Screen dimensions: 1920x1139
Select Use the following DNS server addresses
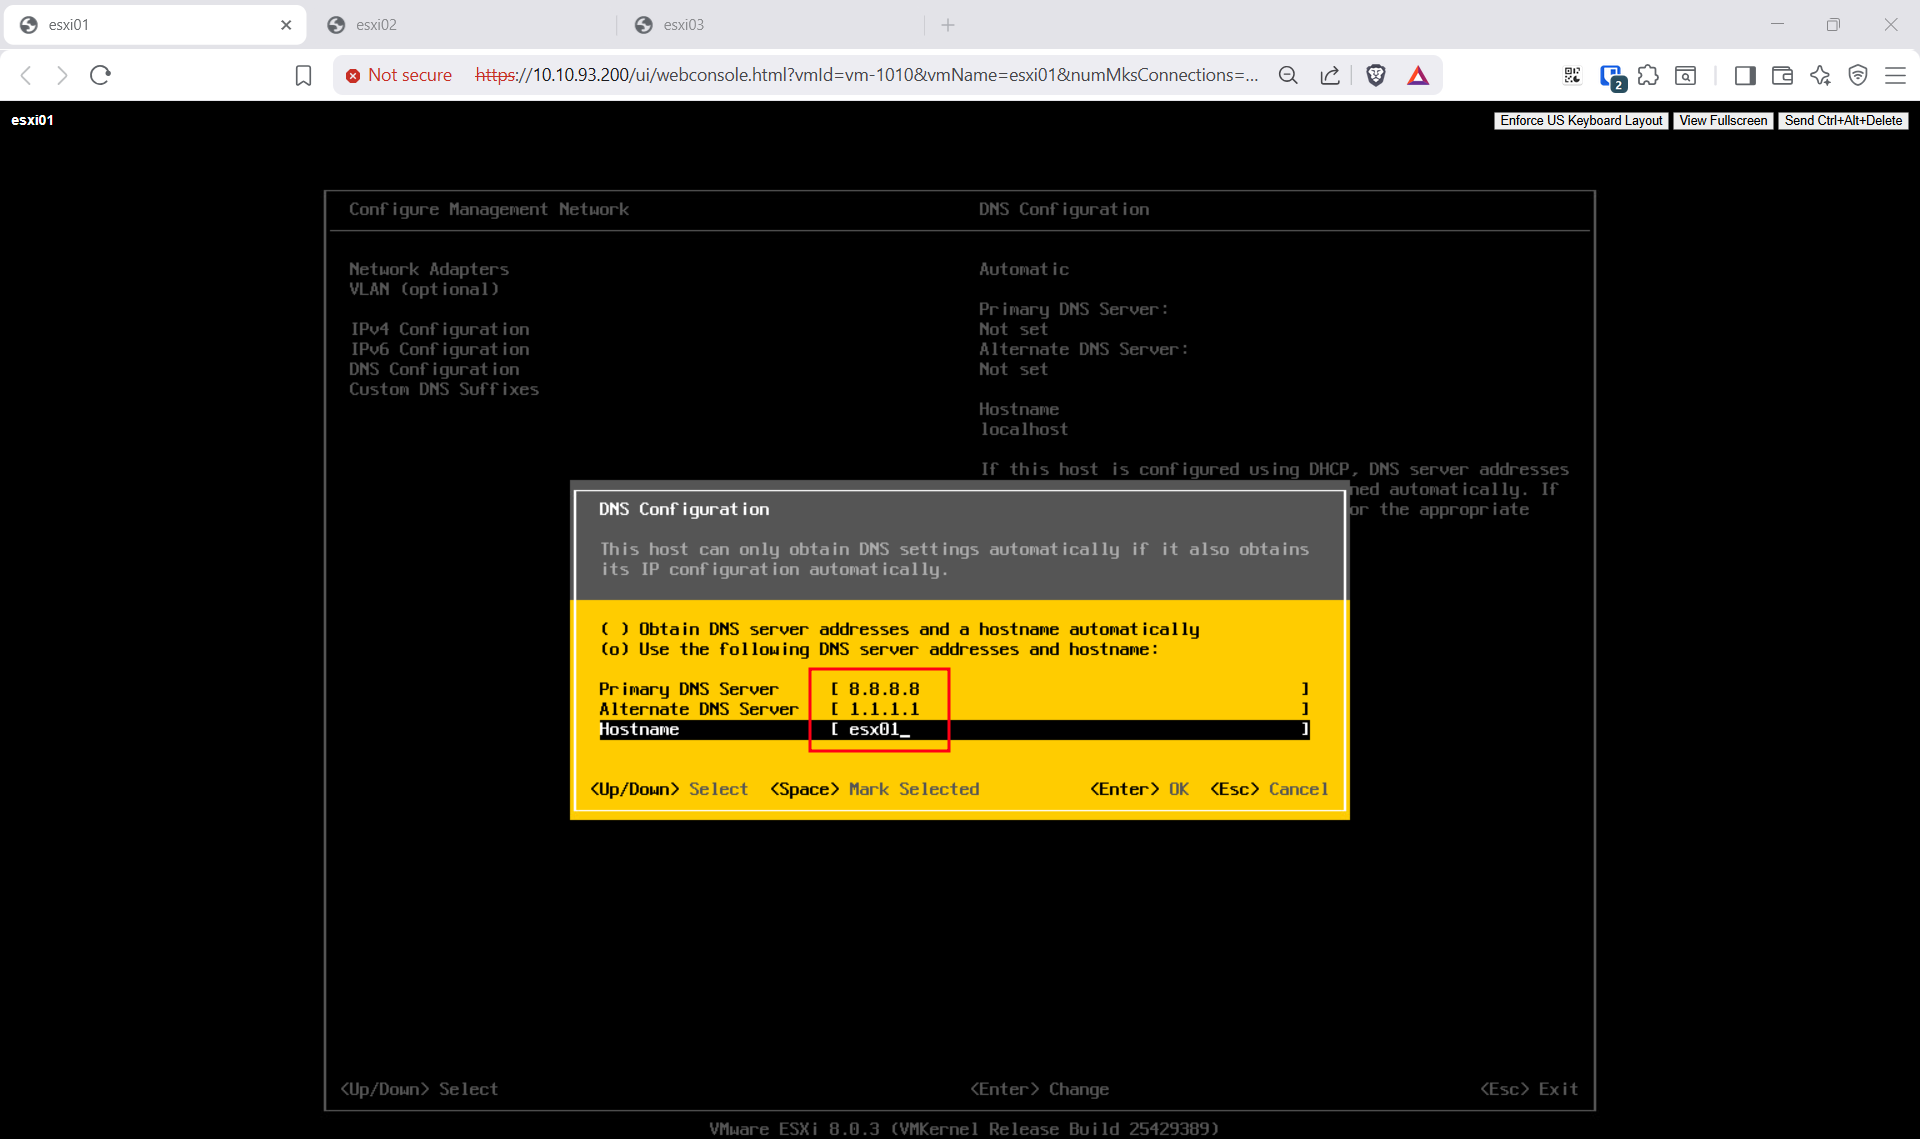[x=879, y=649]
